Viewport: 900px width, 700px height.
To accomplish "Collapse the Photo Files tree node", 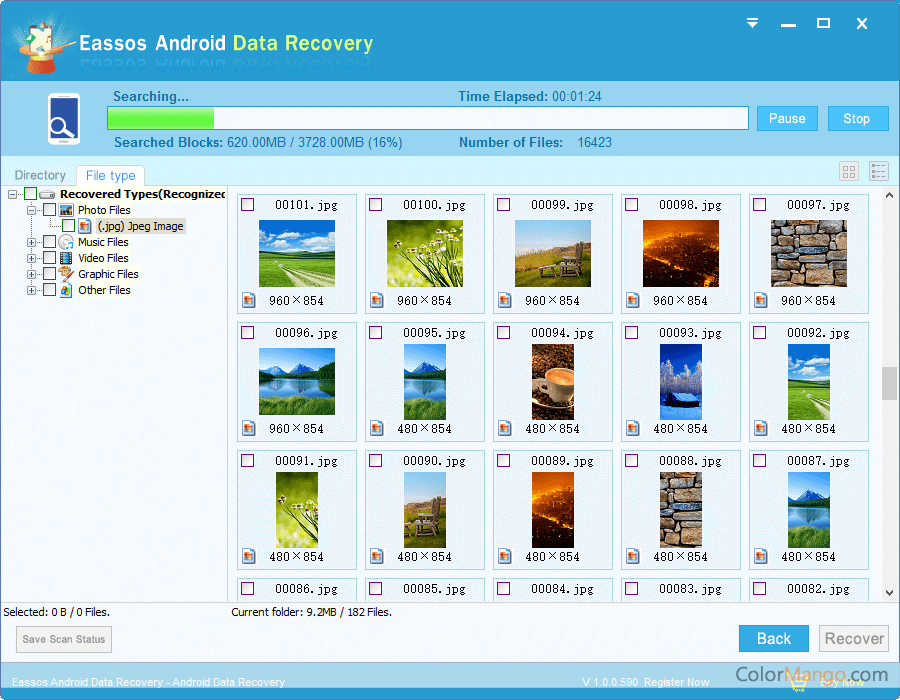I will pyautogui.click(x=32, y=210).
